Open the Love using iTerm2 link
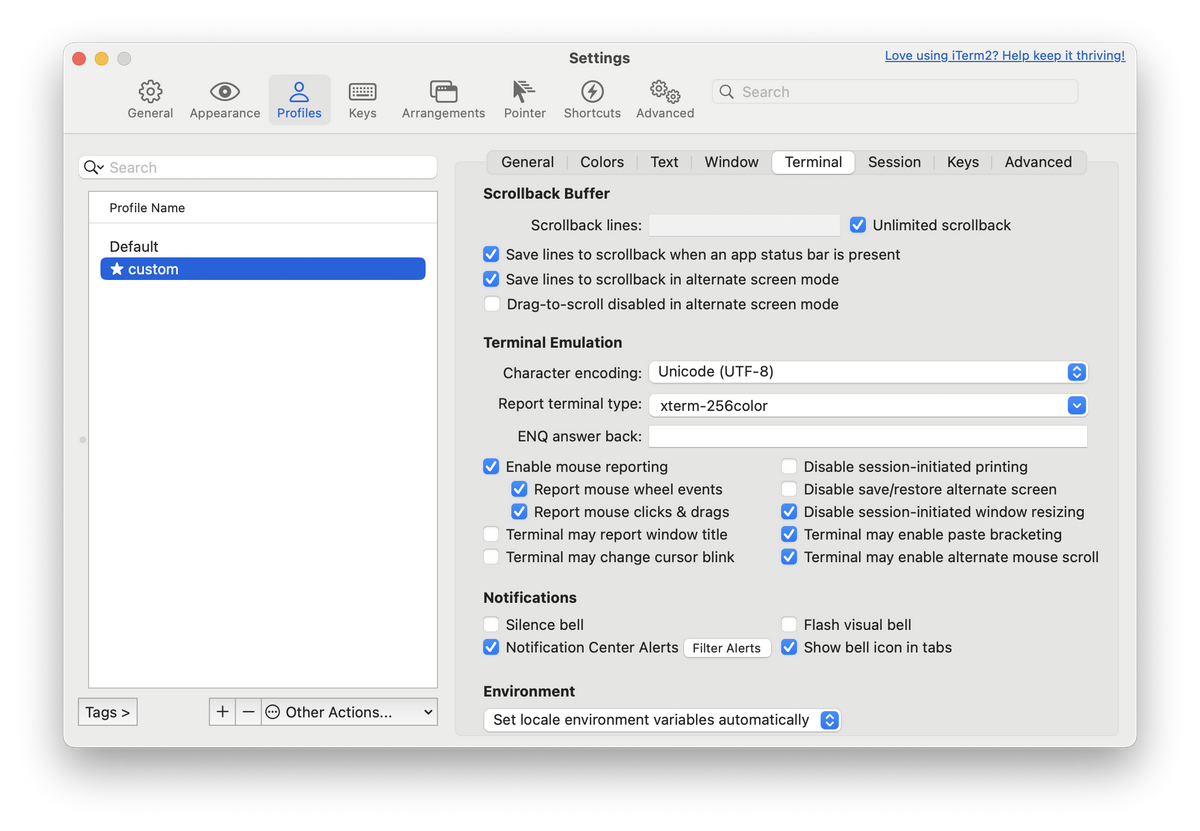The height and width of the screenshot is (831, 1200). point(1005,56)
